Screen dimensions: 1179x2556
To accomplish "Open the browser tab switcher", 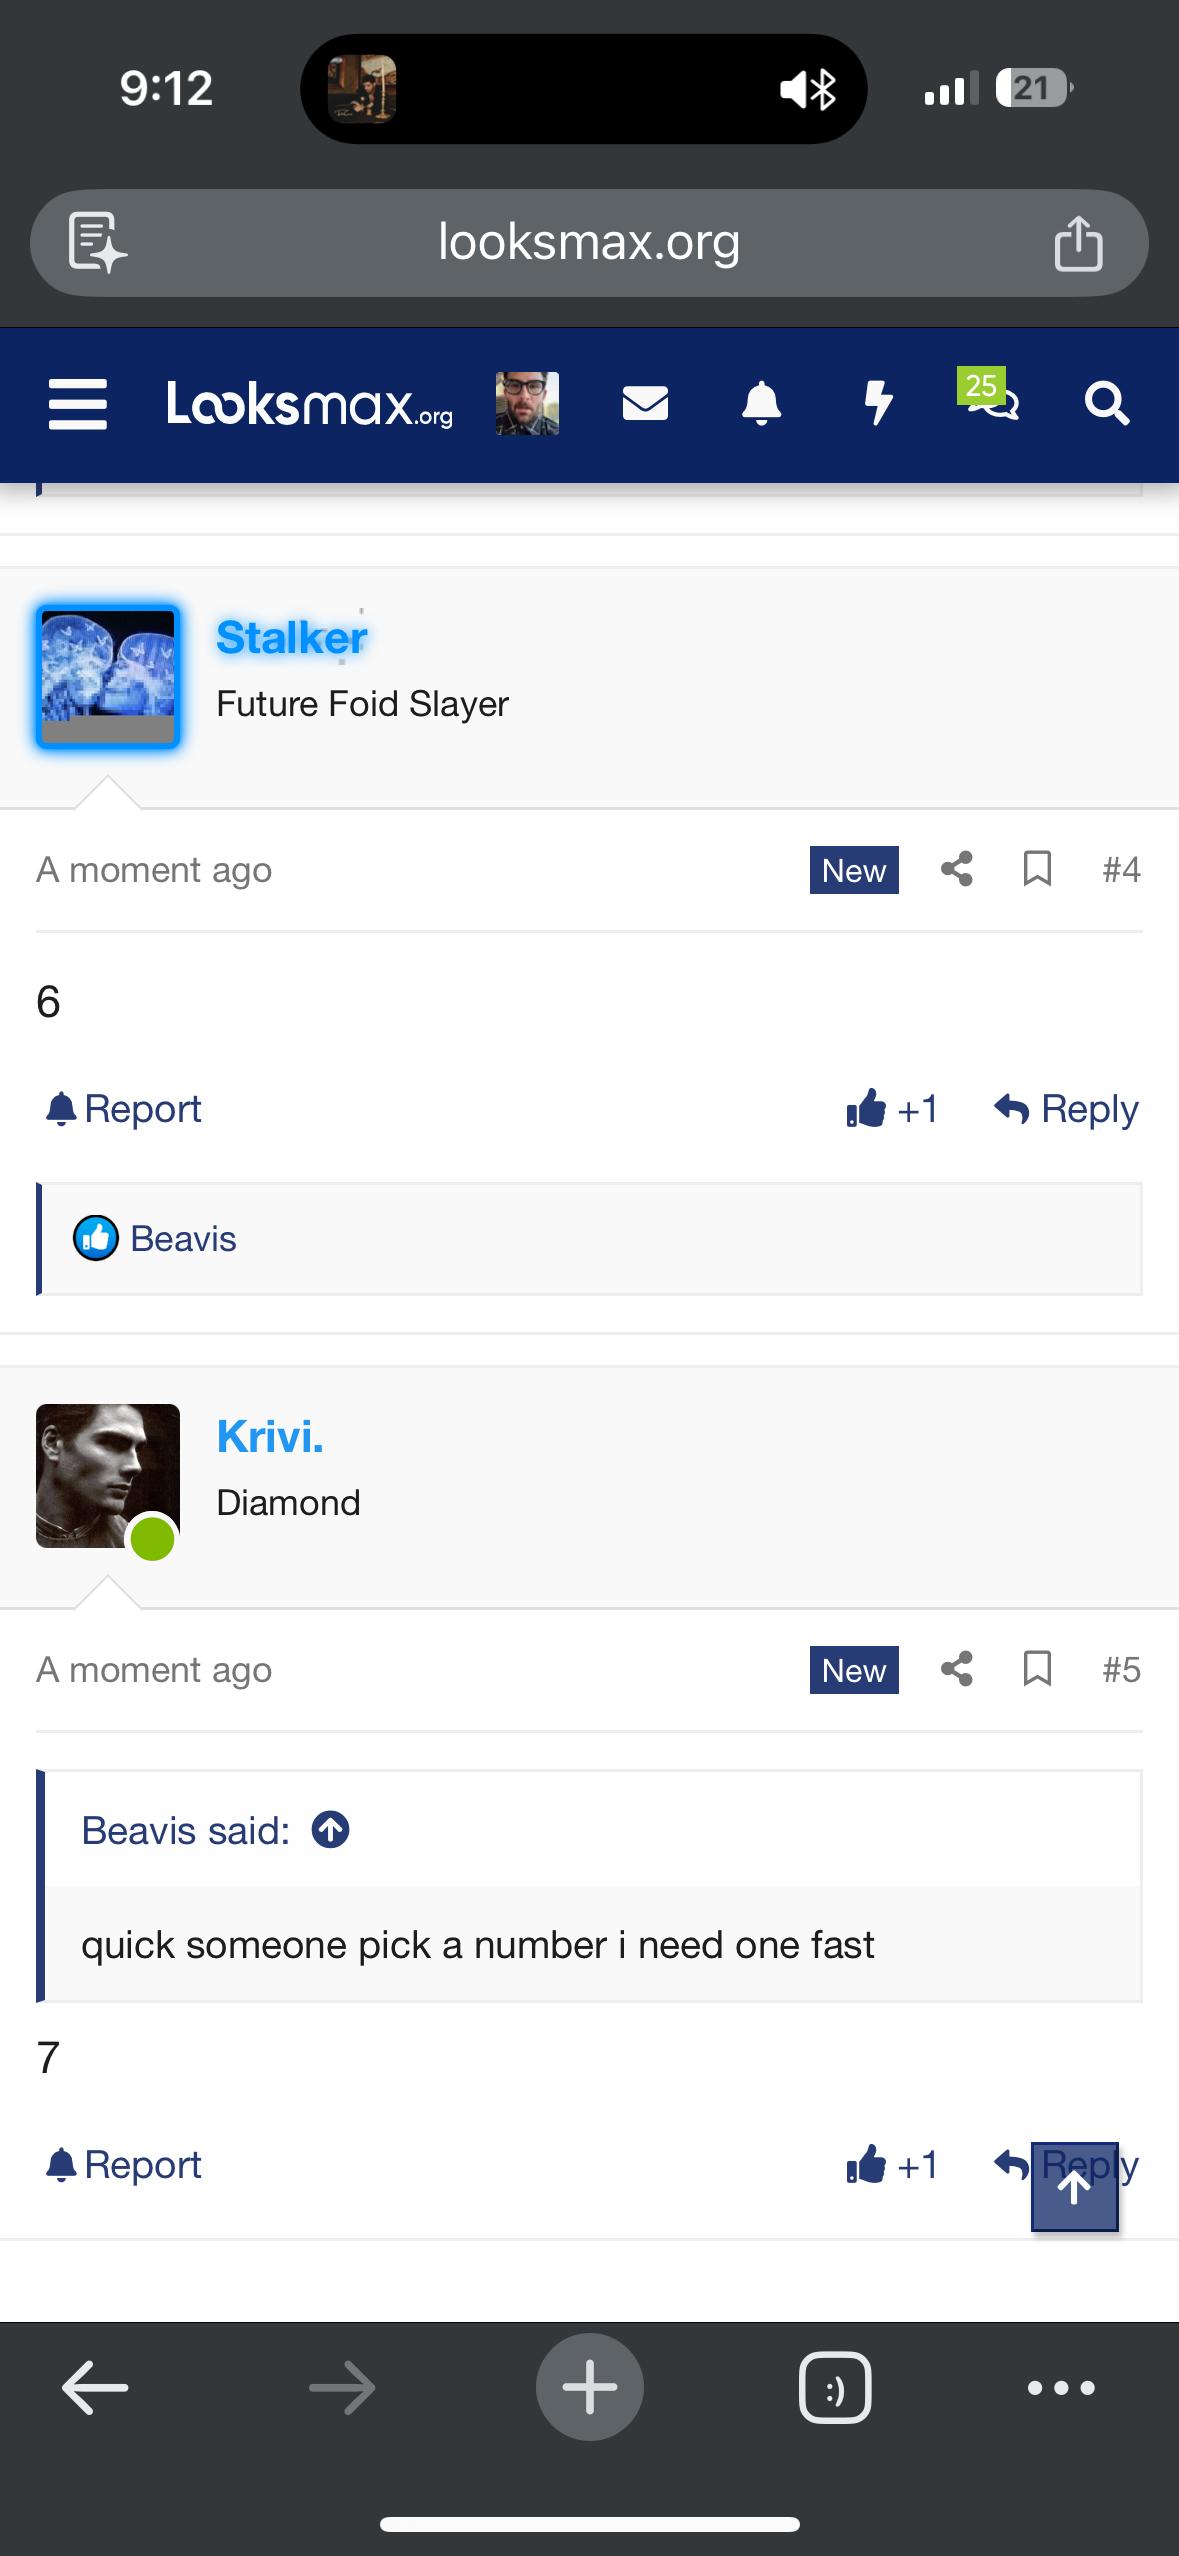I will (835, 2388).
